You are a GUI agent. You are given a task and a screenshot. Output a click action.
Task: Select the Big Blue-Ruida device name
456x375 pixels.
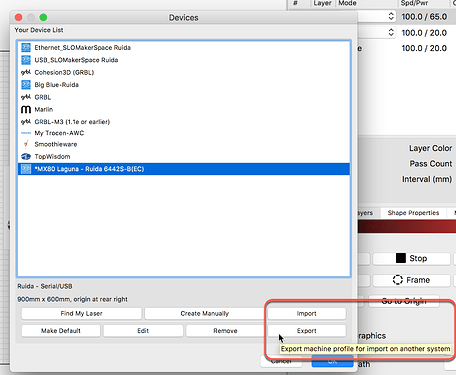[57, 85]
